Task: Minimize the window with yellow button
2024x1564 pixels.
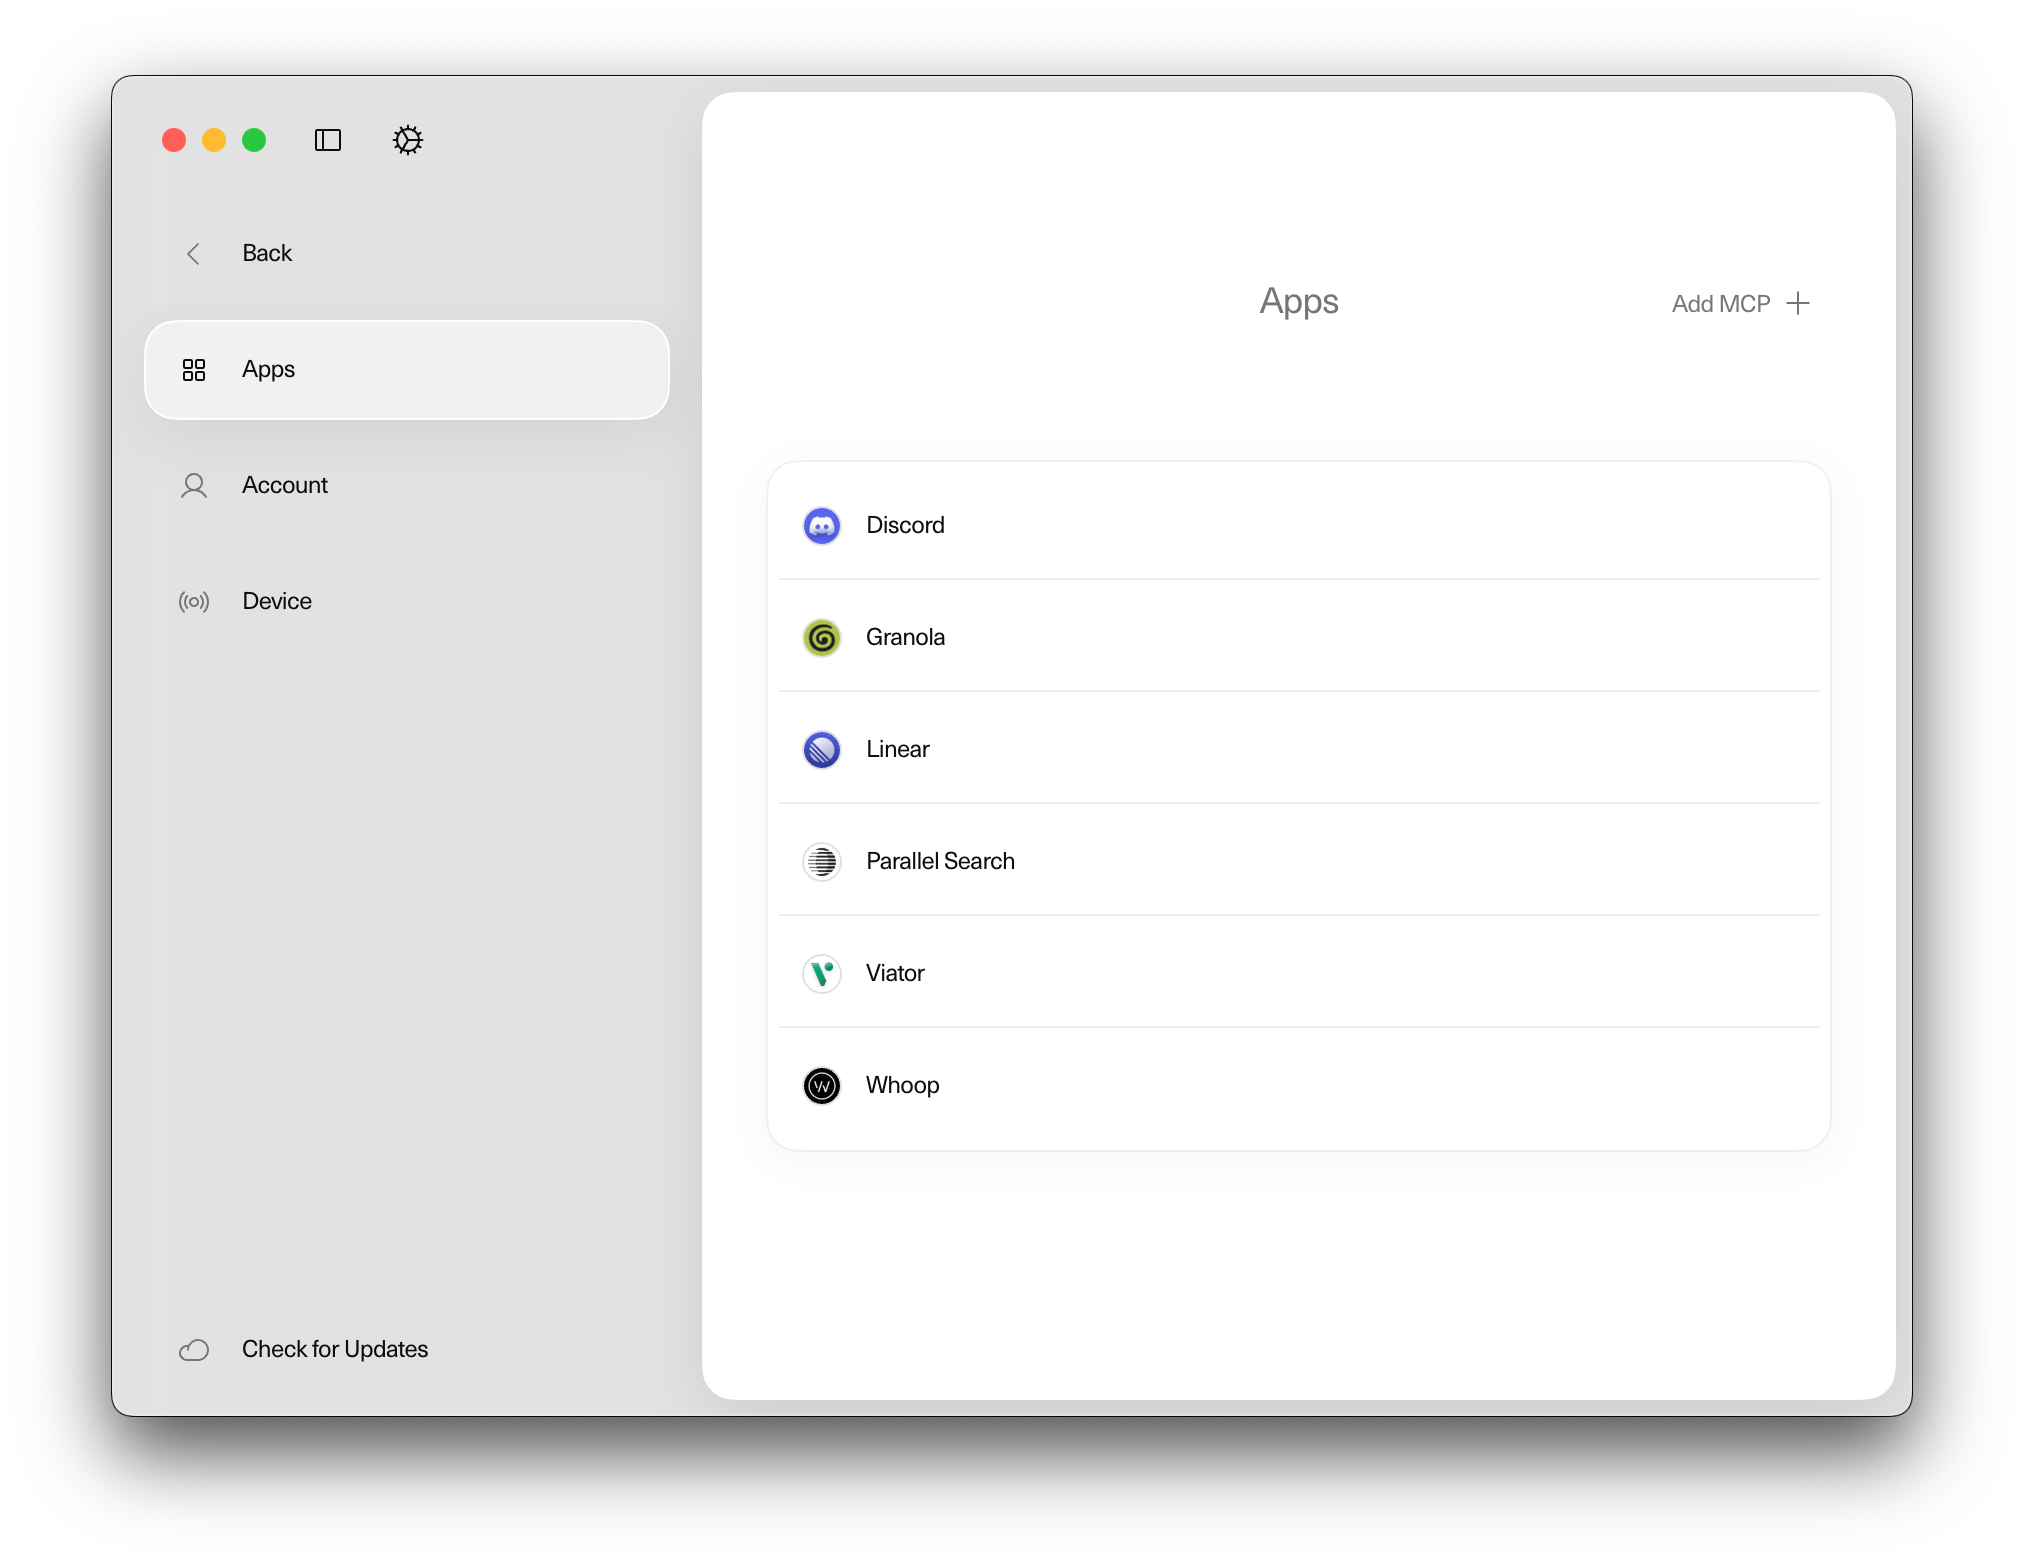Action: tap(214, 140)
